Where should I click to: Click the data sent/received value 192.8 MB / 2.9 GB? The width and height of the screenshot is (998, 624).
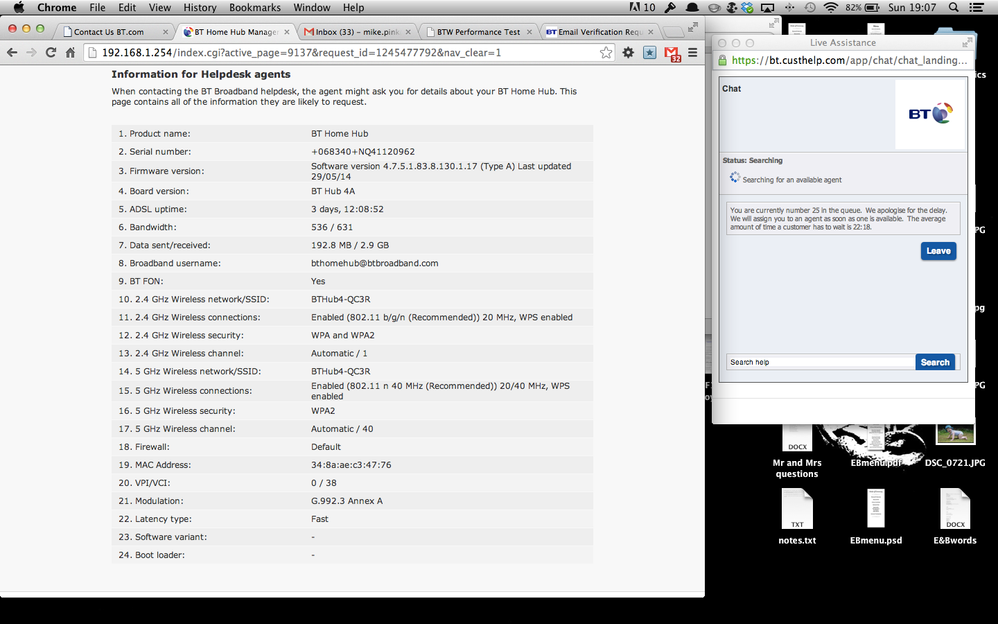(x=350, y=245)
